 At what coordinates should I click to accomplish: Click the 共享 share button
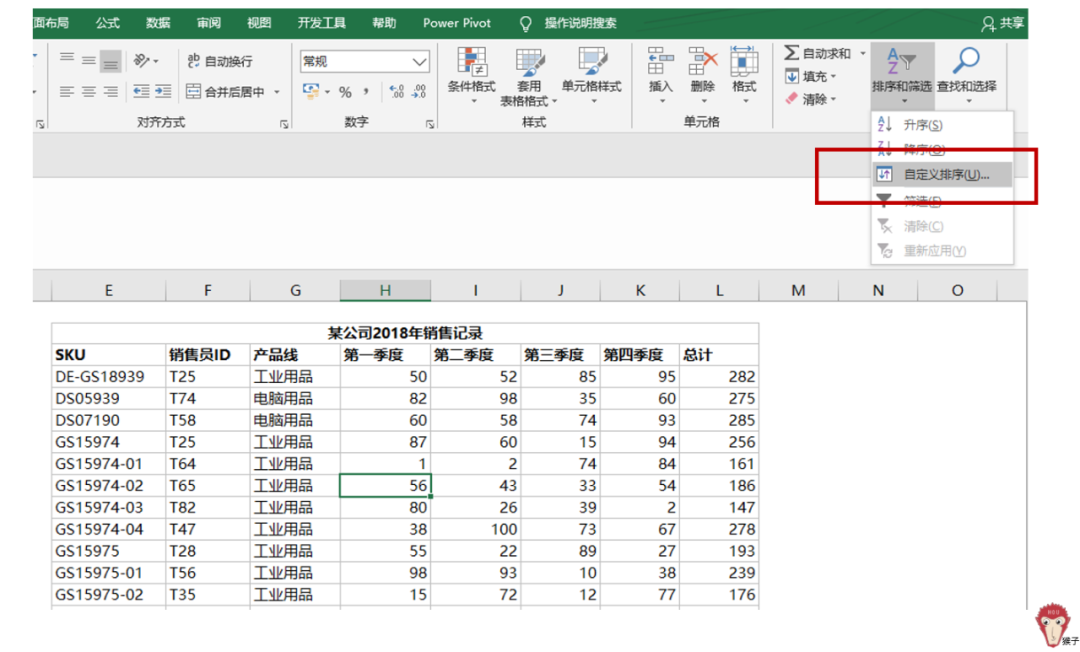point(1003,23)
